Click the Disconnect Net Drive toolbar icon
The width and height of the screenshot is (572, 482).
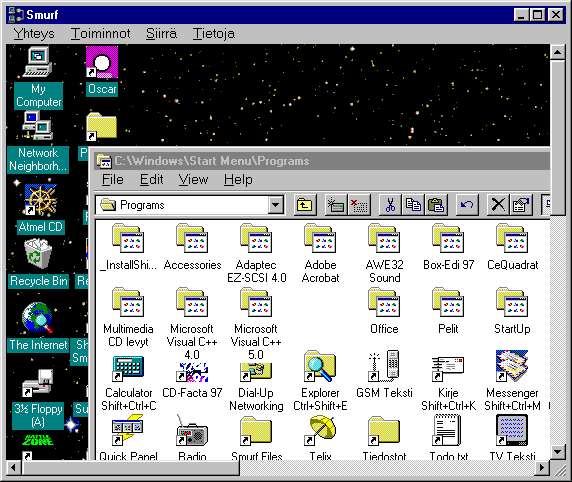(x=359, y=205)
